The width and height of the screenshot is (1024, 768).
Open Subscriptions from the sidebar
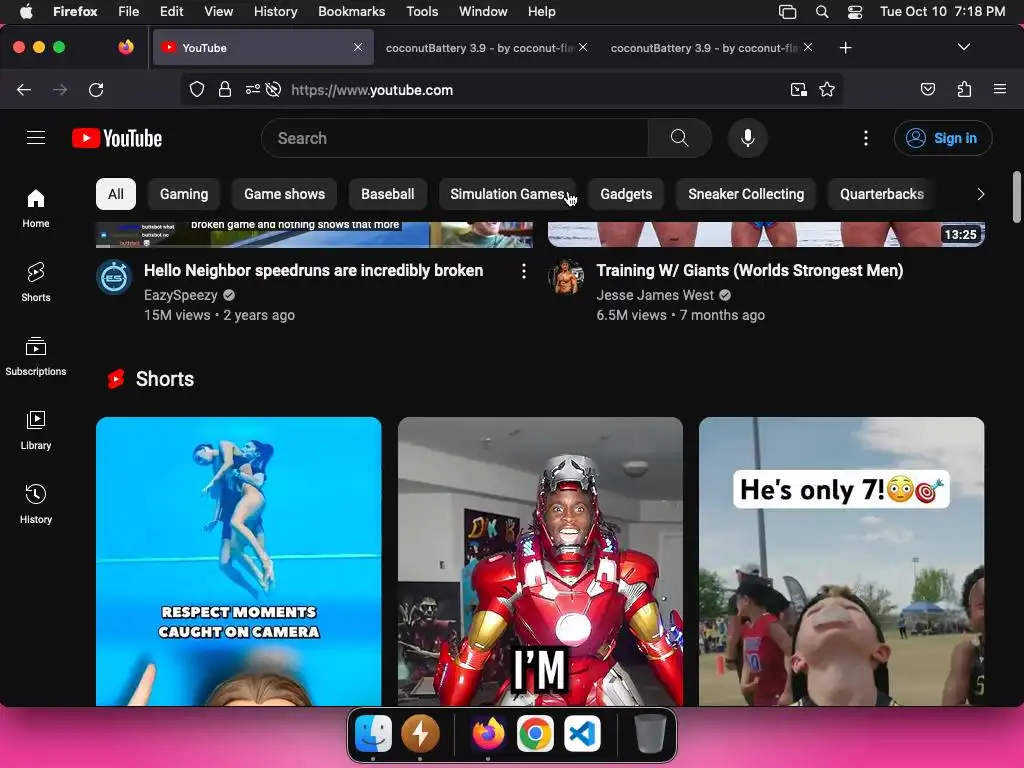tap(36, 356)
